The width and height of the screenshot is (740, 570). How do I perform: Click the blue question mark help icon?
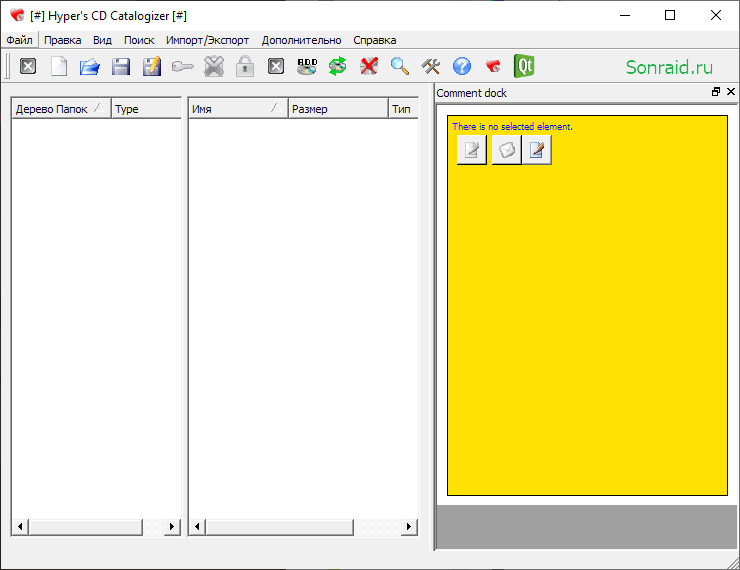click(462, 67)
